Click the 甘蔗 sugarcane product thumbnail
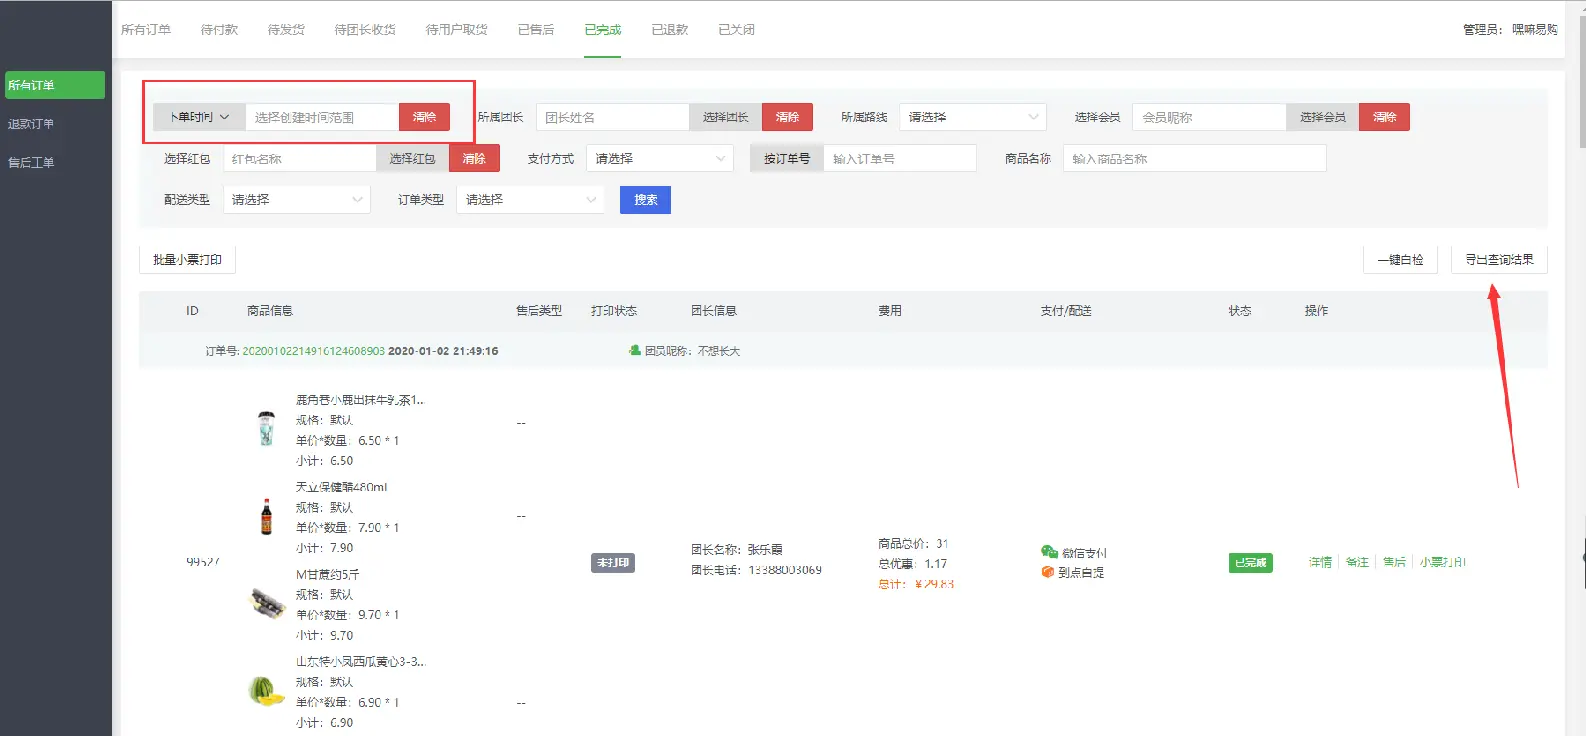The image size is (1586, 736). click(267, 603)
